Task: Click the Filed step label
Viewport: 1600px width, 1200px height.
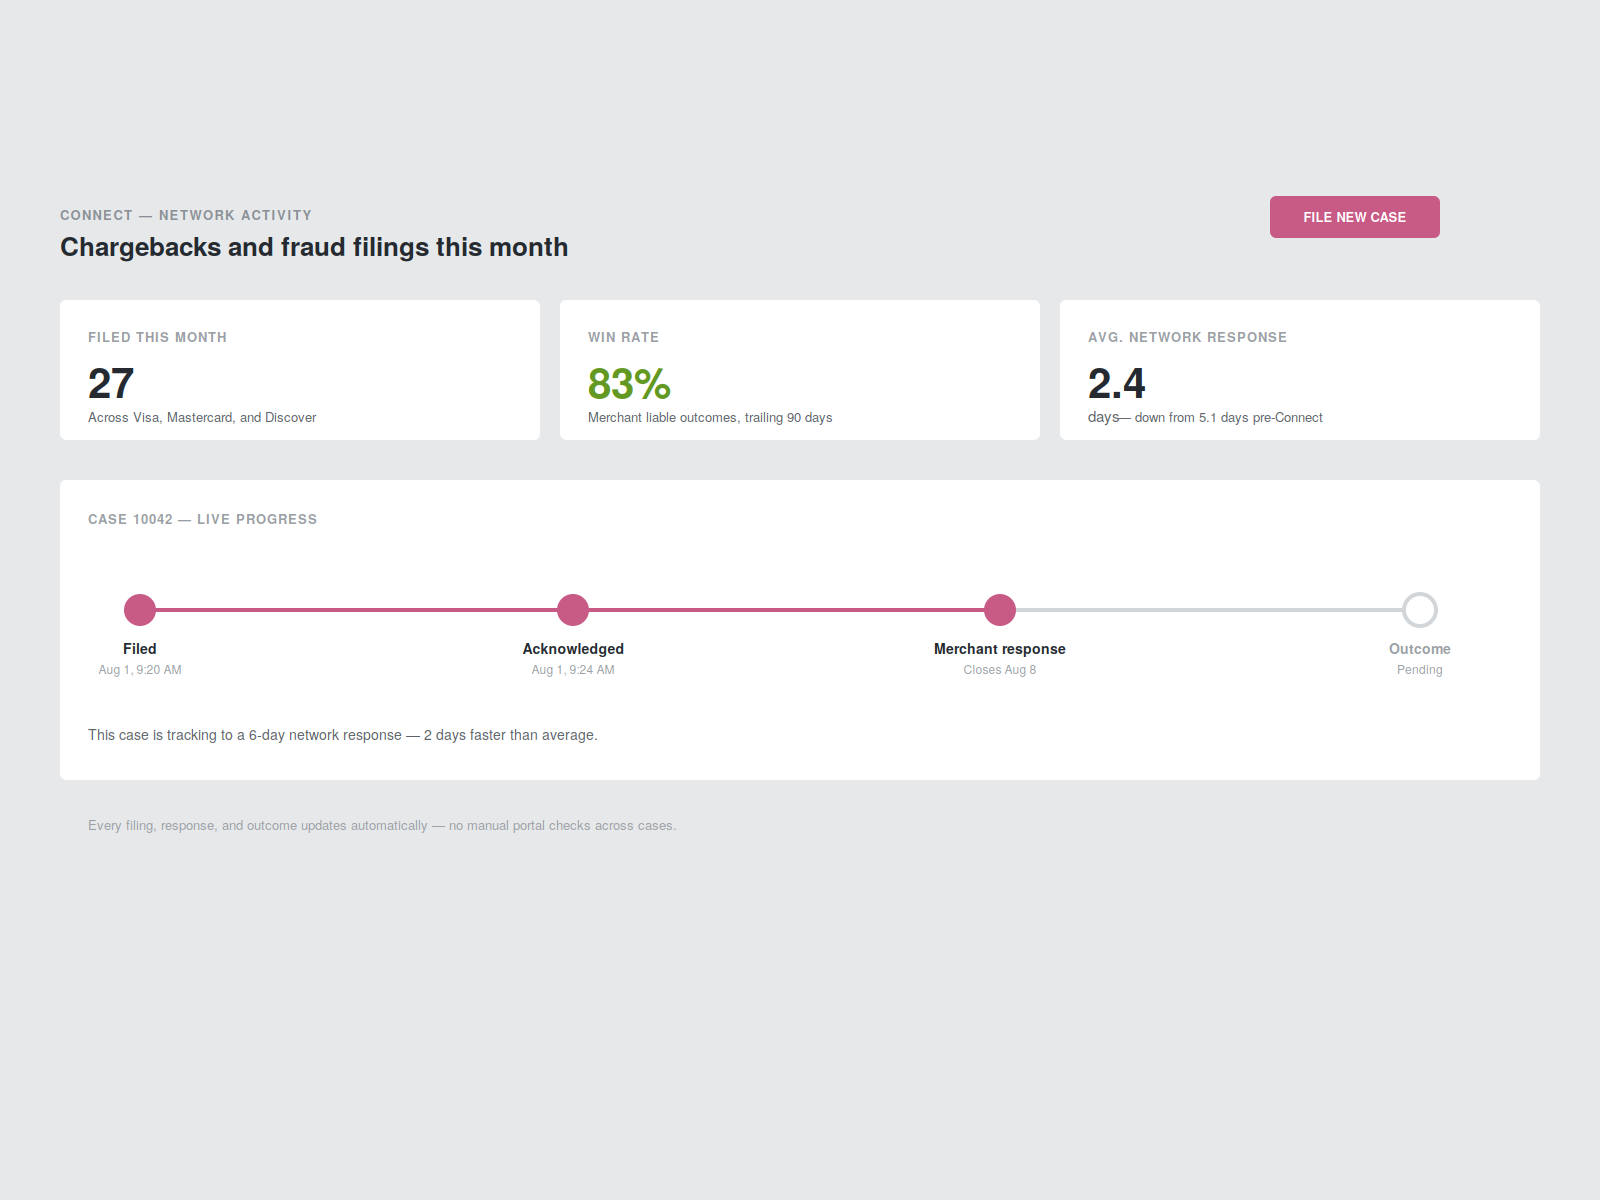Action: tap(140, 649)
